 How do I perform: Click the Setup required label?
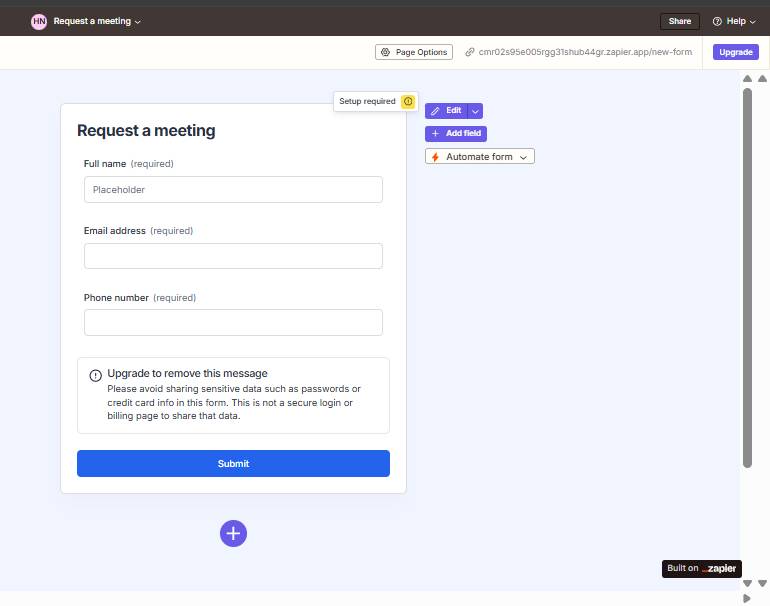[x=367, y=101]
